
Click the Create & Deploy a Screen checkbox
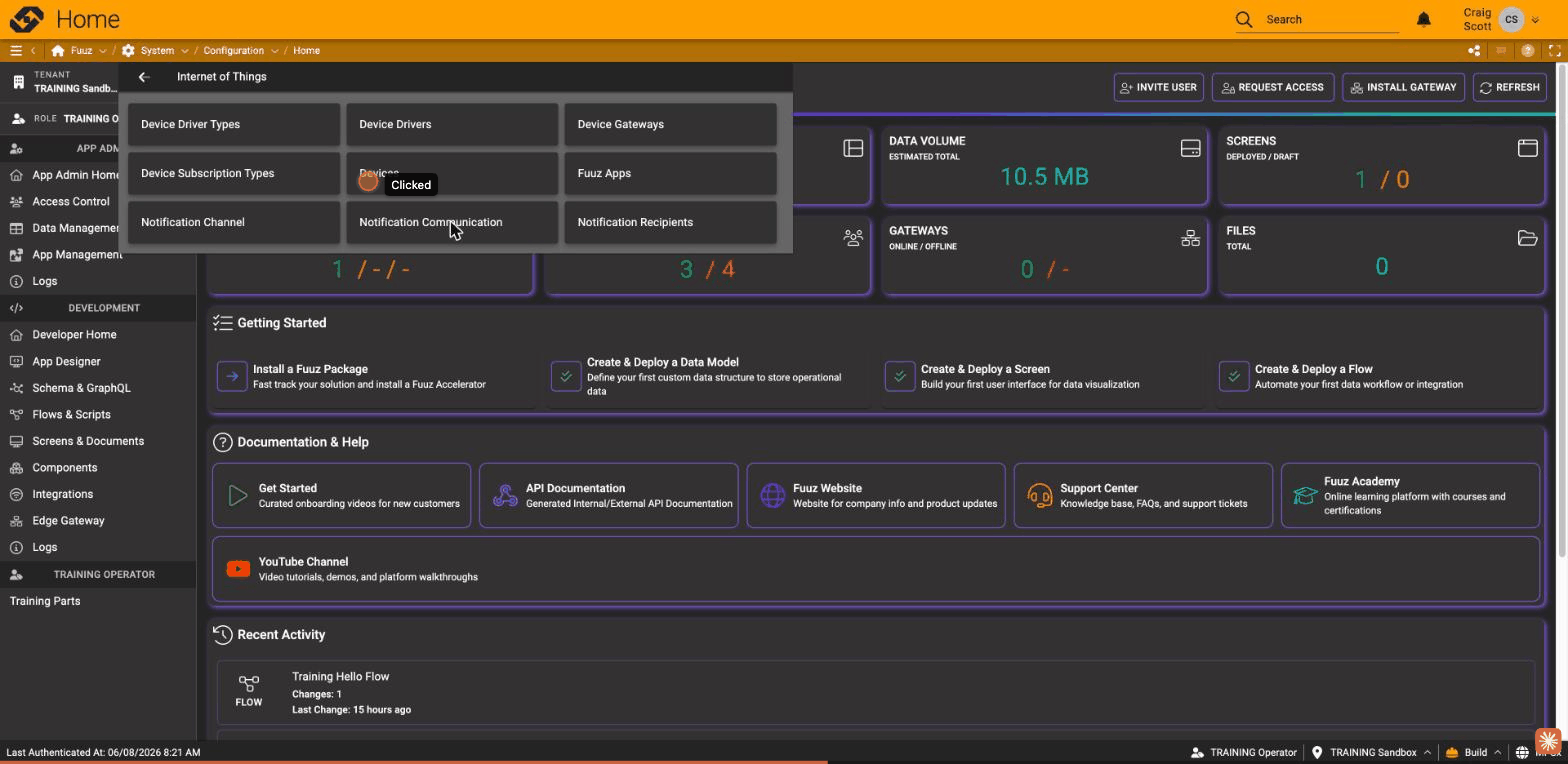tap(900, 376)
